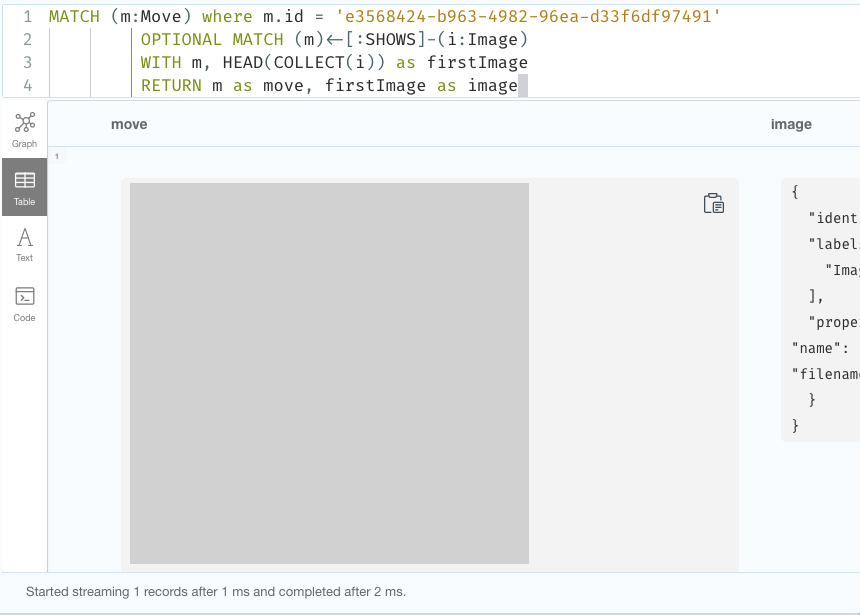This screenshot has height=615, width=860.
Task: Click the move id string in the query
Action: [528, 16]
